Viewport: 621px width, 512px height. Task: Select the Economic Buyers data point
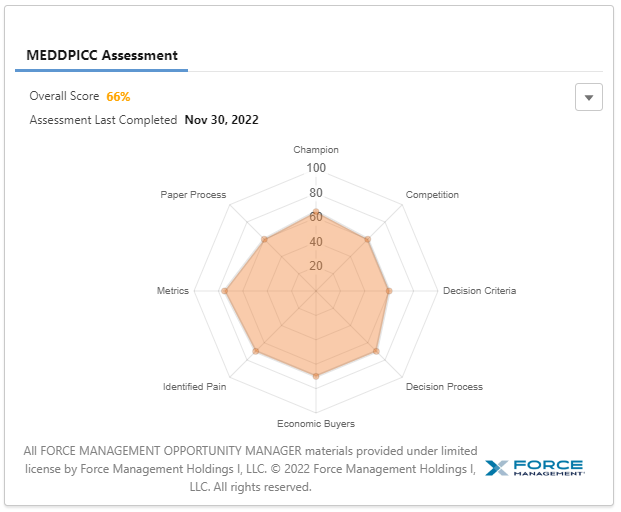point(316,376)
